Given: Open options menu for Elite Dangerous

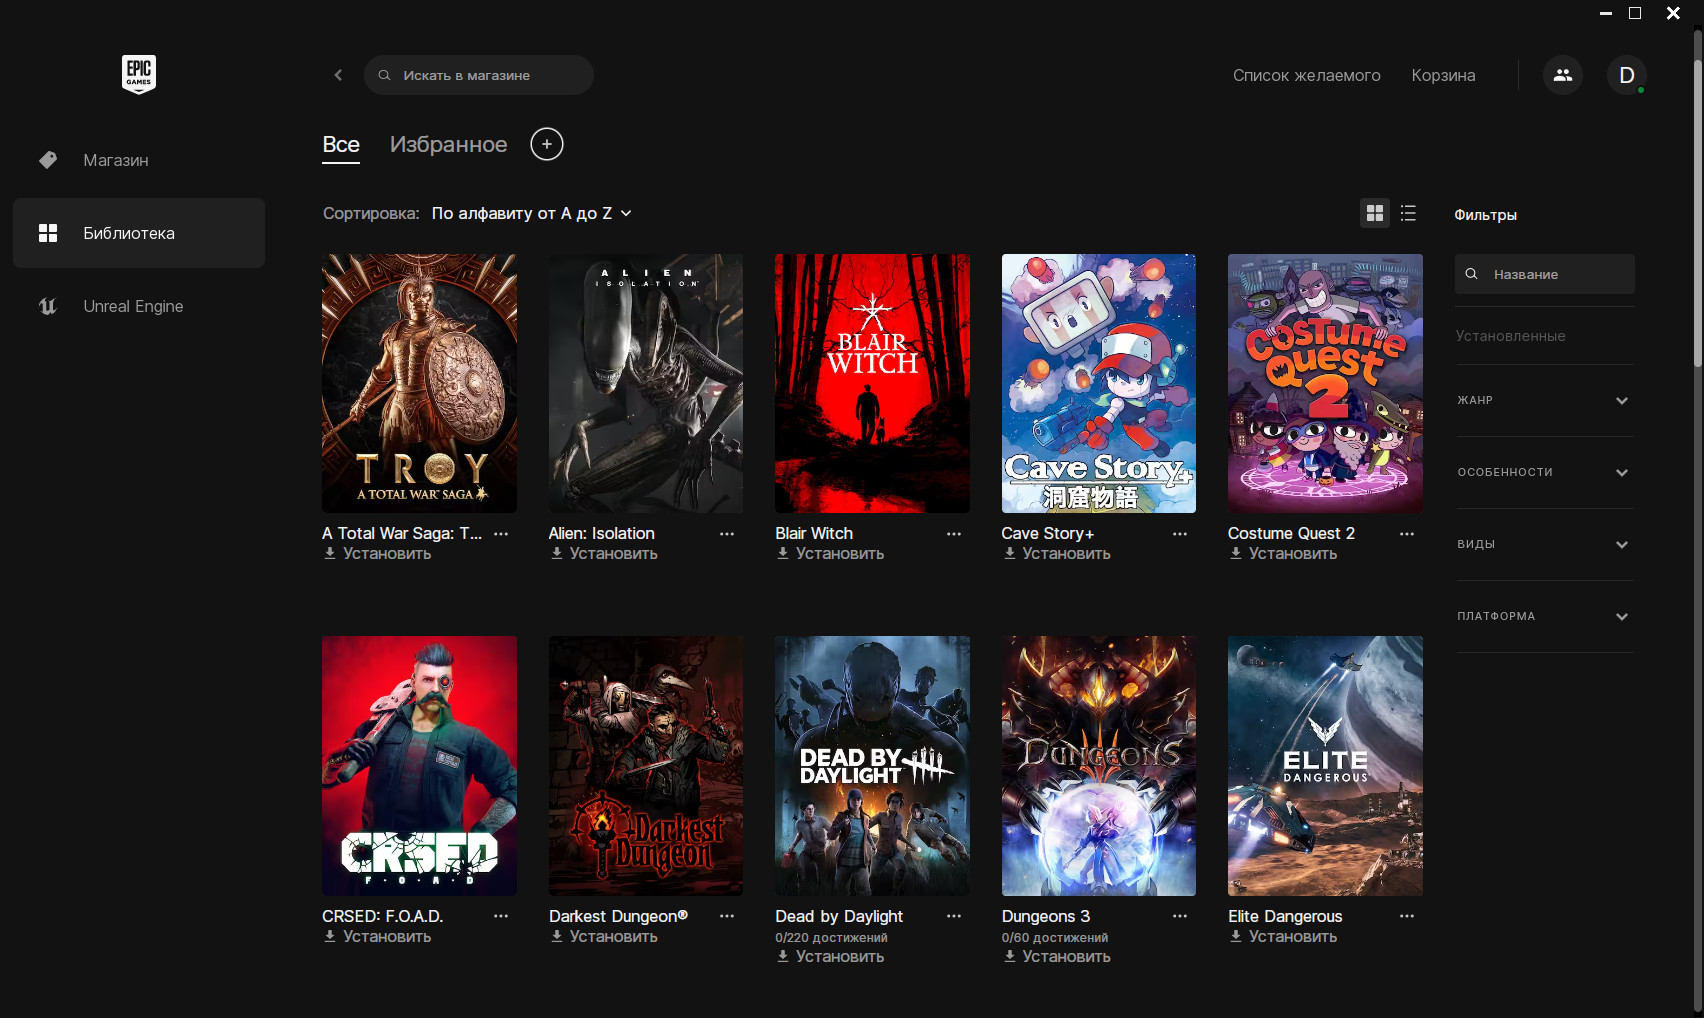Looking at the screenshot, I should coord(1407,916).
